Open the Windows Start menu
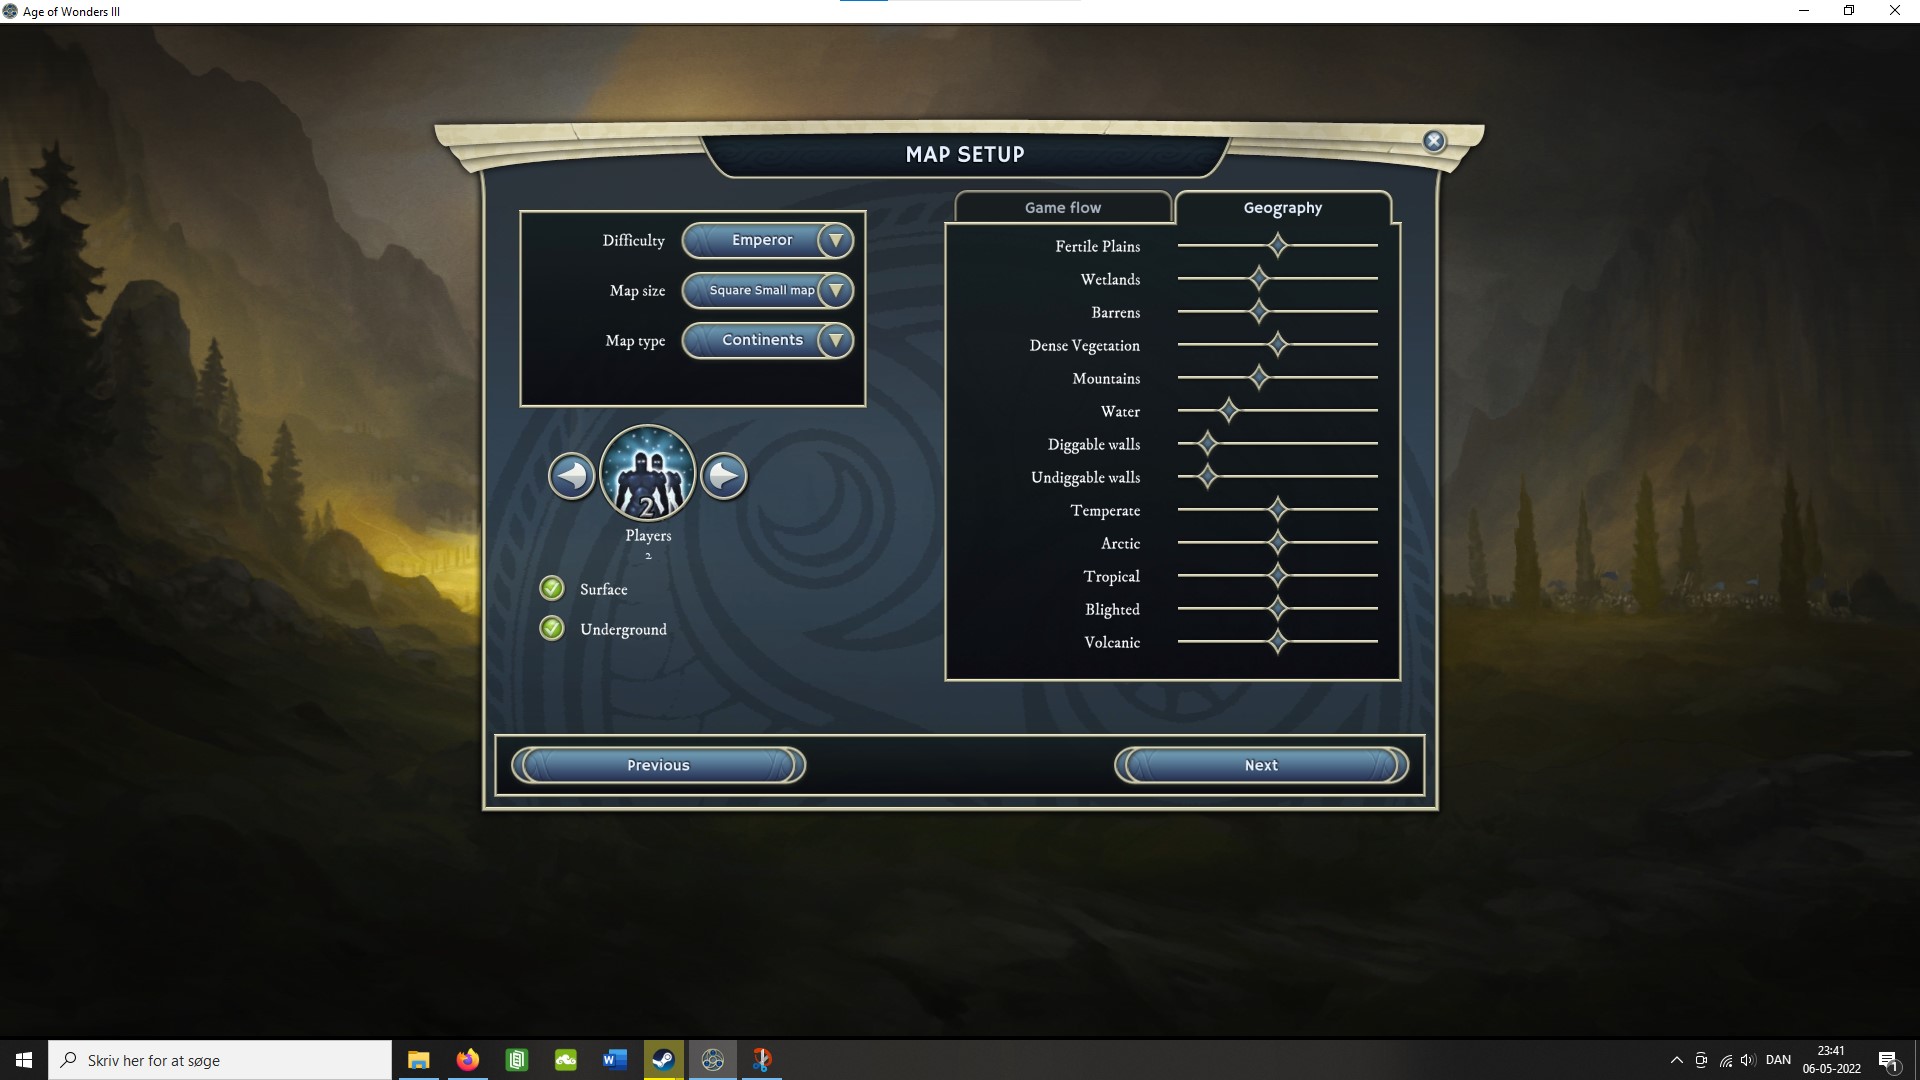Viewport: 1920px width, 1080px height. click(x=24, y=1060)
